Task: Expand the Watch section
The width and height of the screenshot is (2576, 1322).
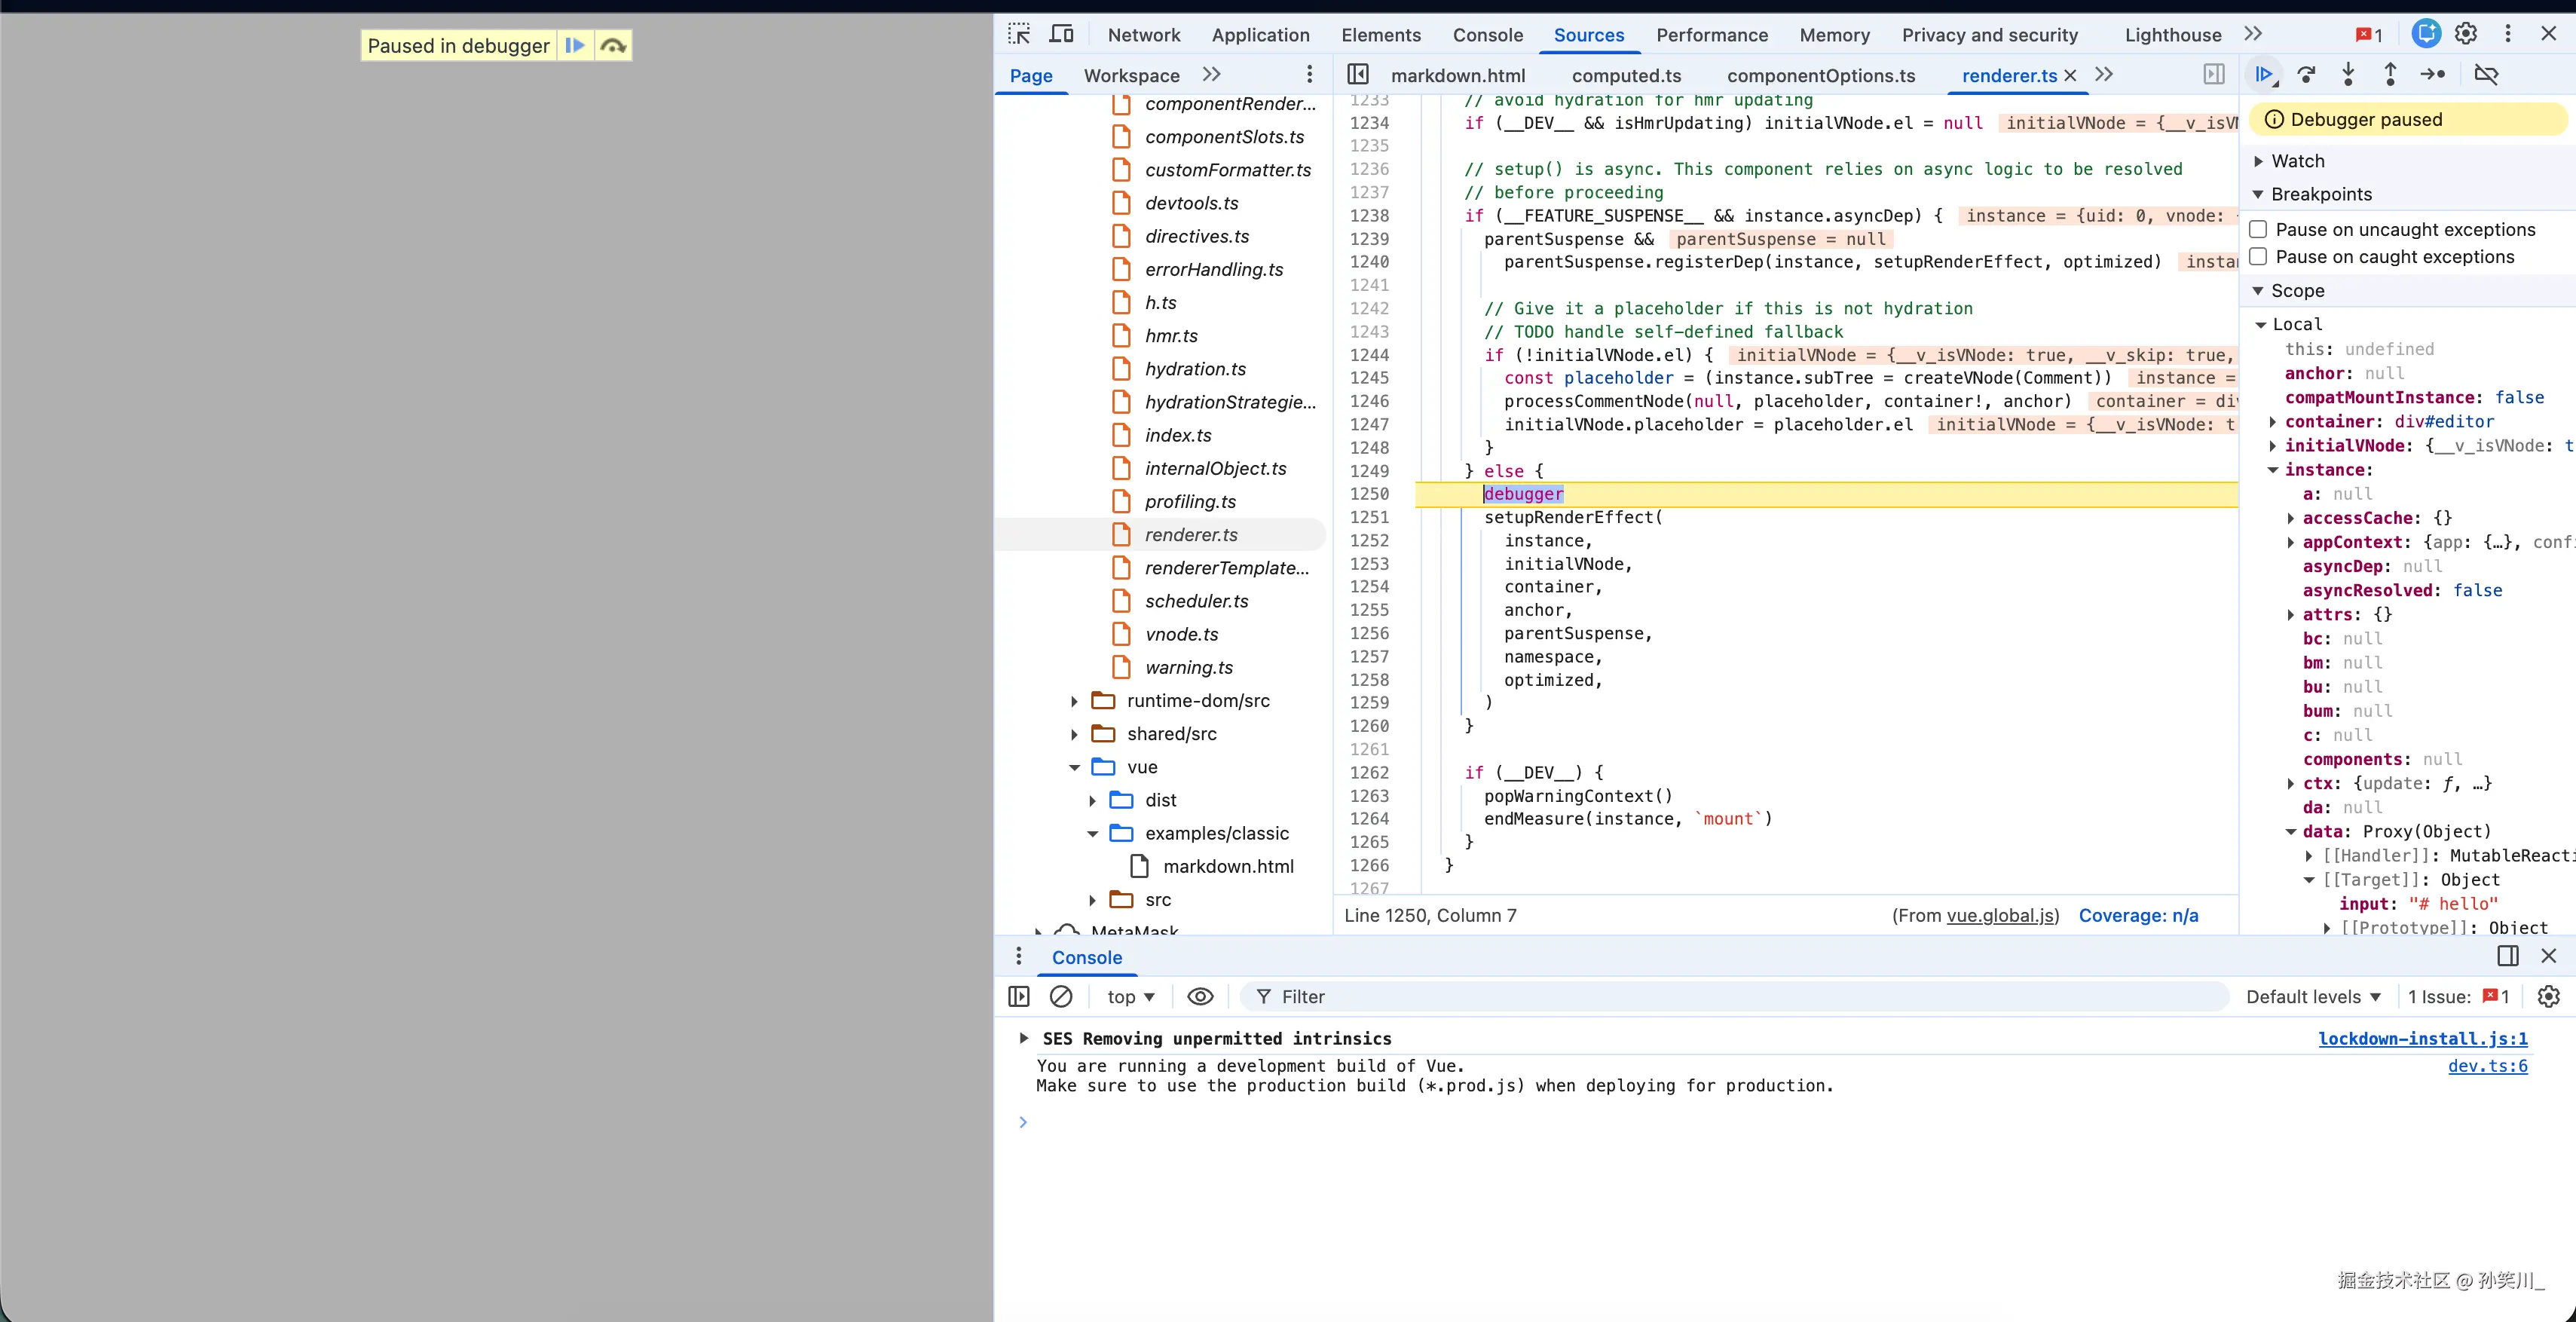Action: (x=2297, y=161)
